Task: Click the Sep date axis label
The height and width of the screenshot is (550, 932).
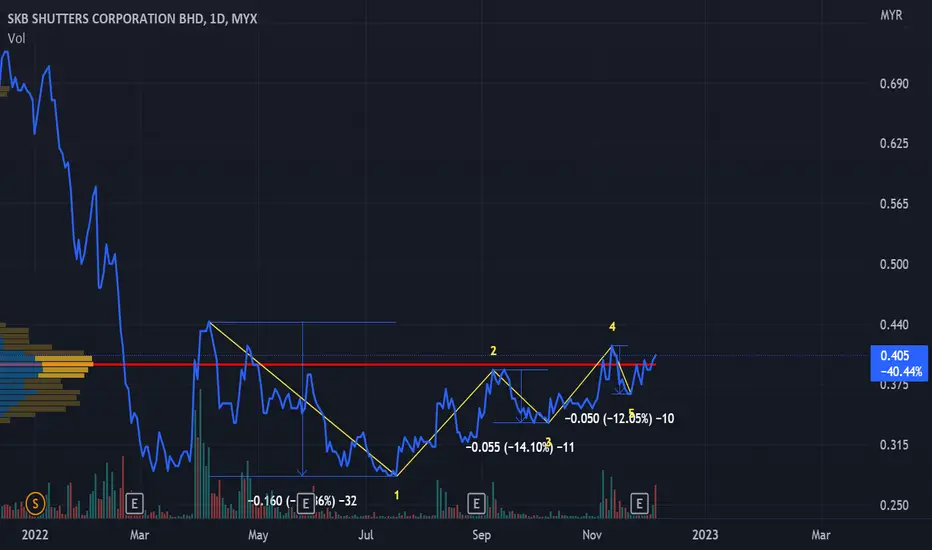Action: 481,535
